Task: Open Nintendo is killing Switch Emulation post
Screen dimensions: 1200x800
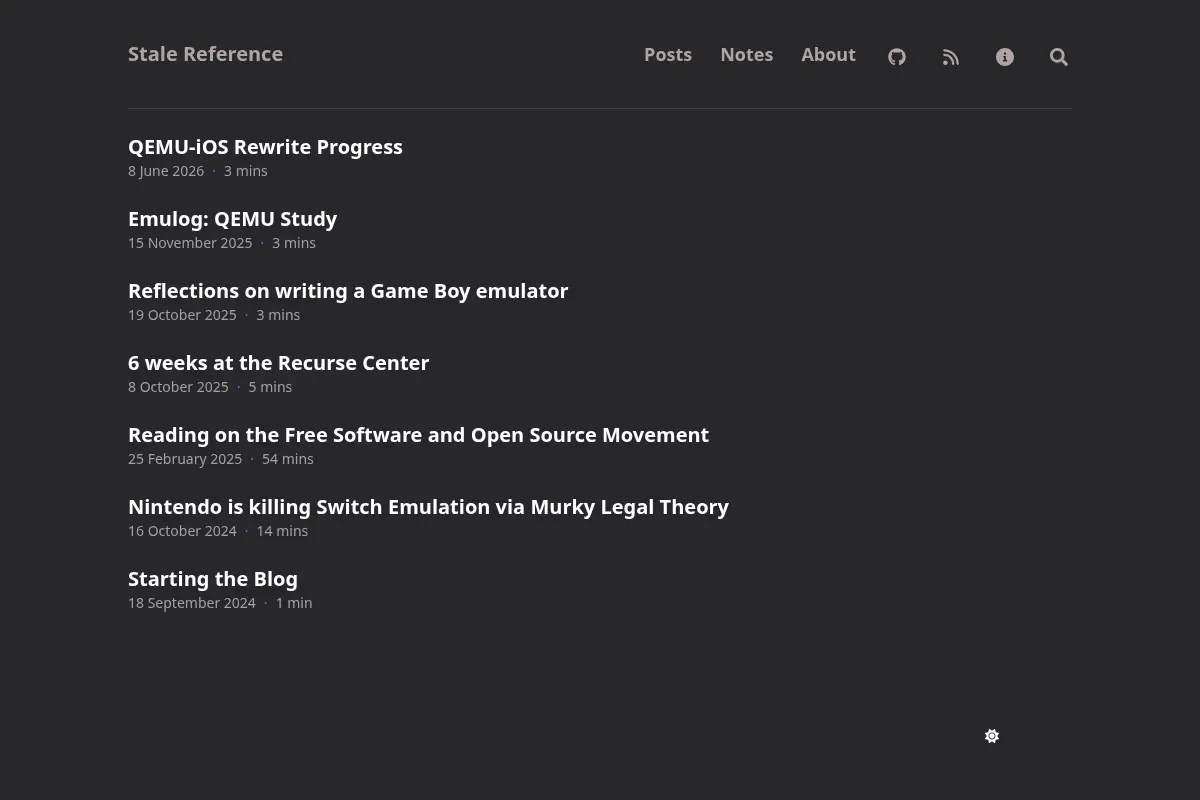Action: click(428, 507)
